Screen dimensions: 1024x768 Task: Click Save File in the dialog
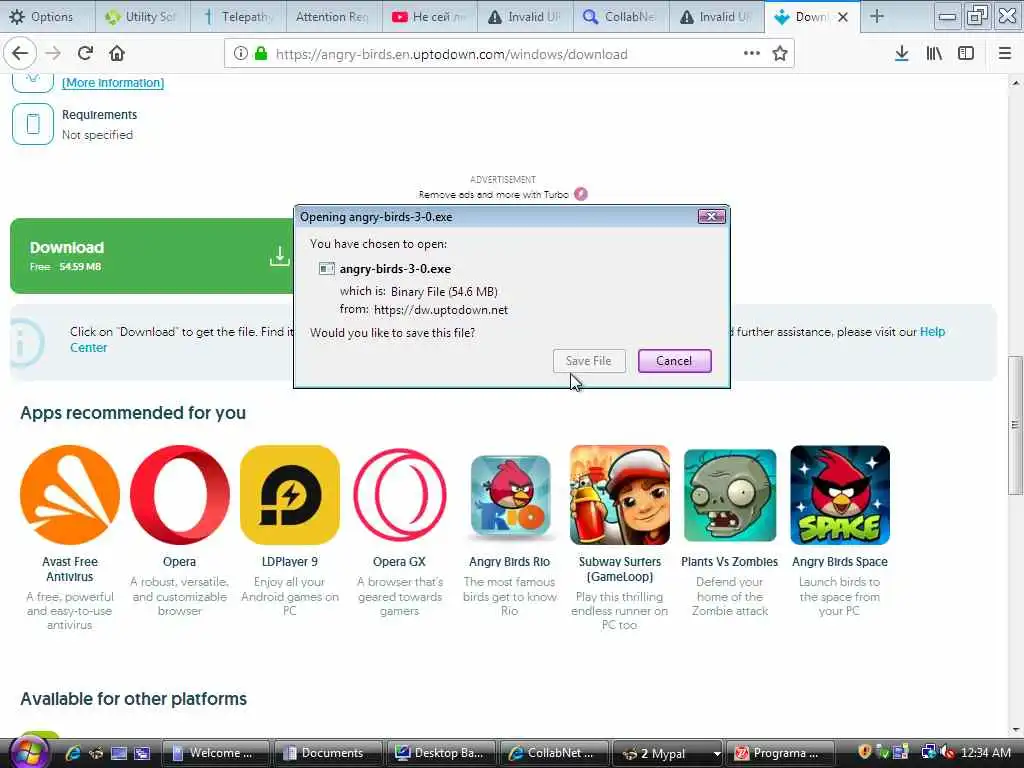588,360
